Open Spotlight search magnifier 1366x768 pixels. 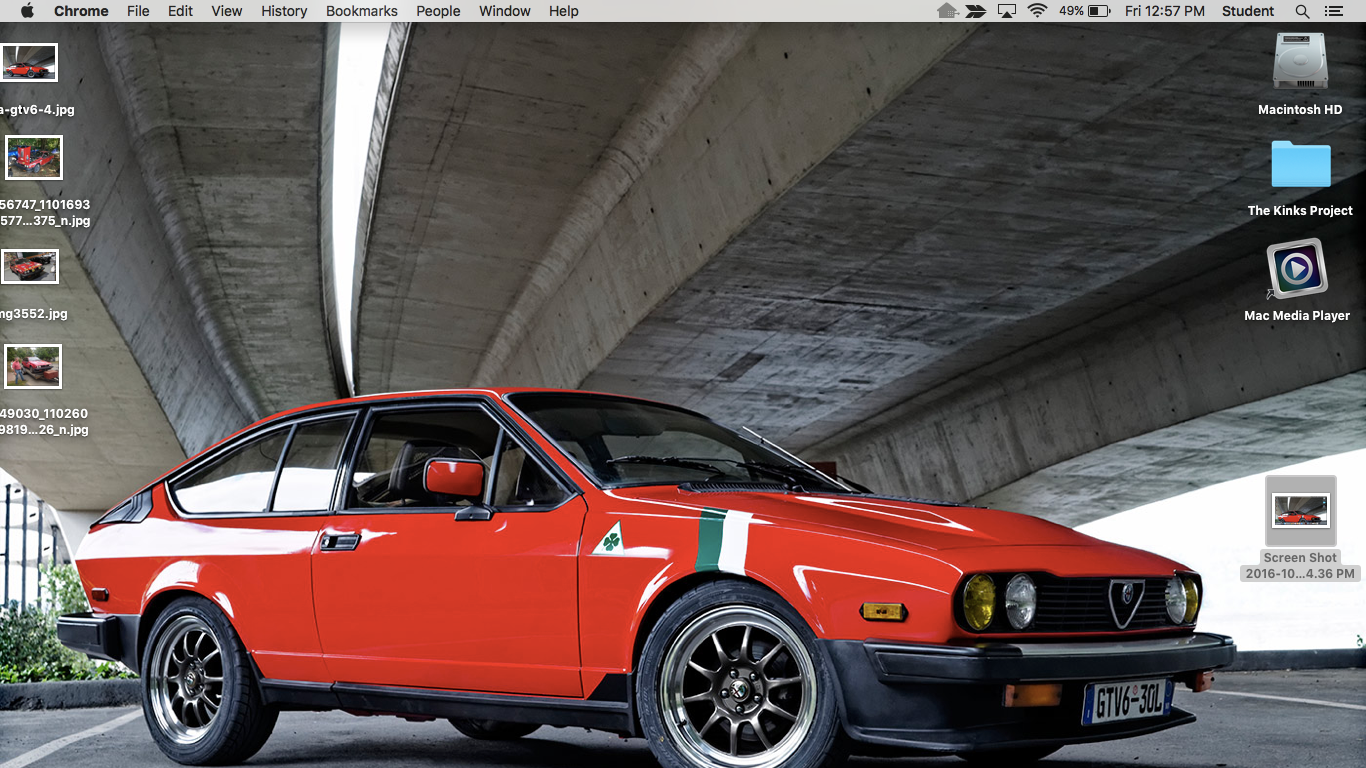tap(1302, 11)
